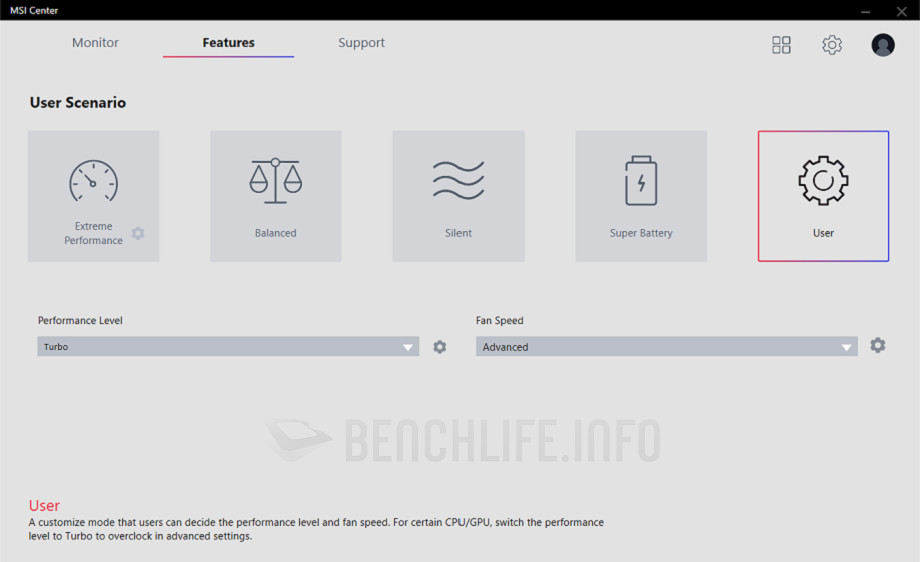Select the Super Battery scenario
The height and width of the screenshot is (562, 920).
click(641, 196)
